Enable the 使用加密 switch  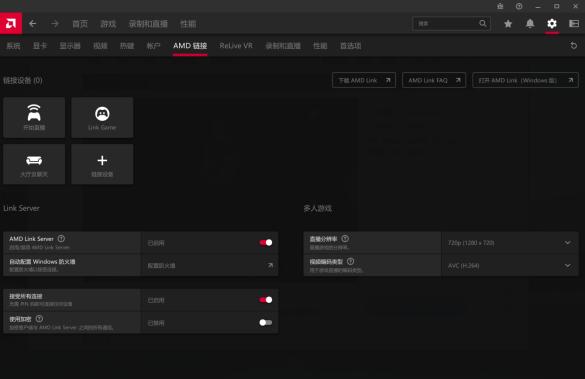coord(266,323)
